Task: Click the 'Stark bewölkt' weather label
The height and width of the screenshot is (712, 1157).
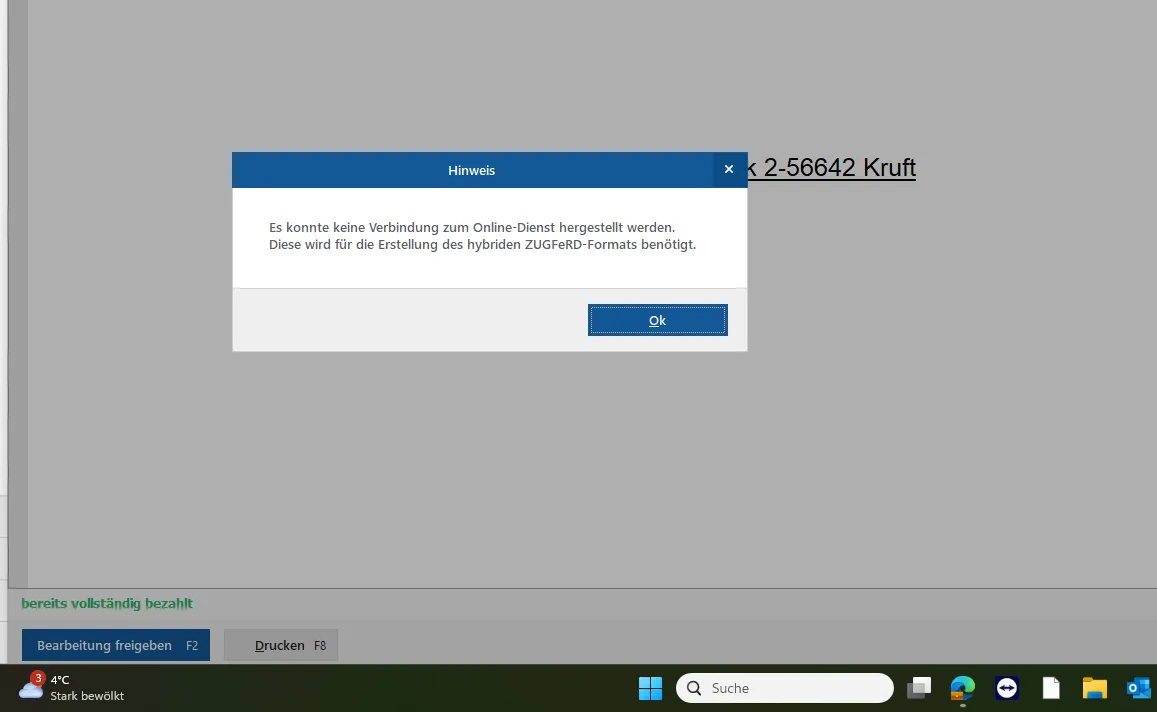Action: pos(87,696)
